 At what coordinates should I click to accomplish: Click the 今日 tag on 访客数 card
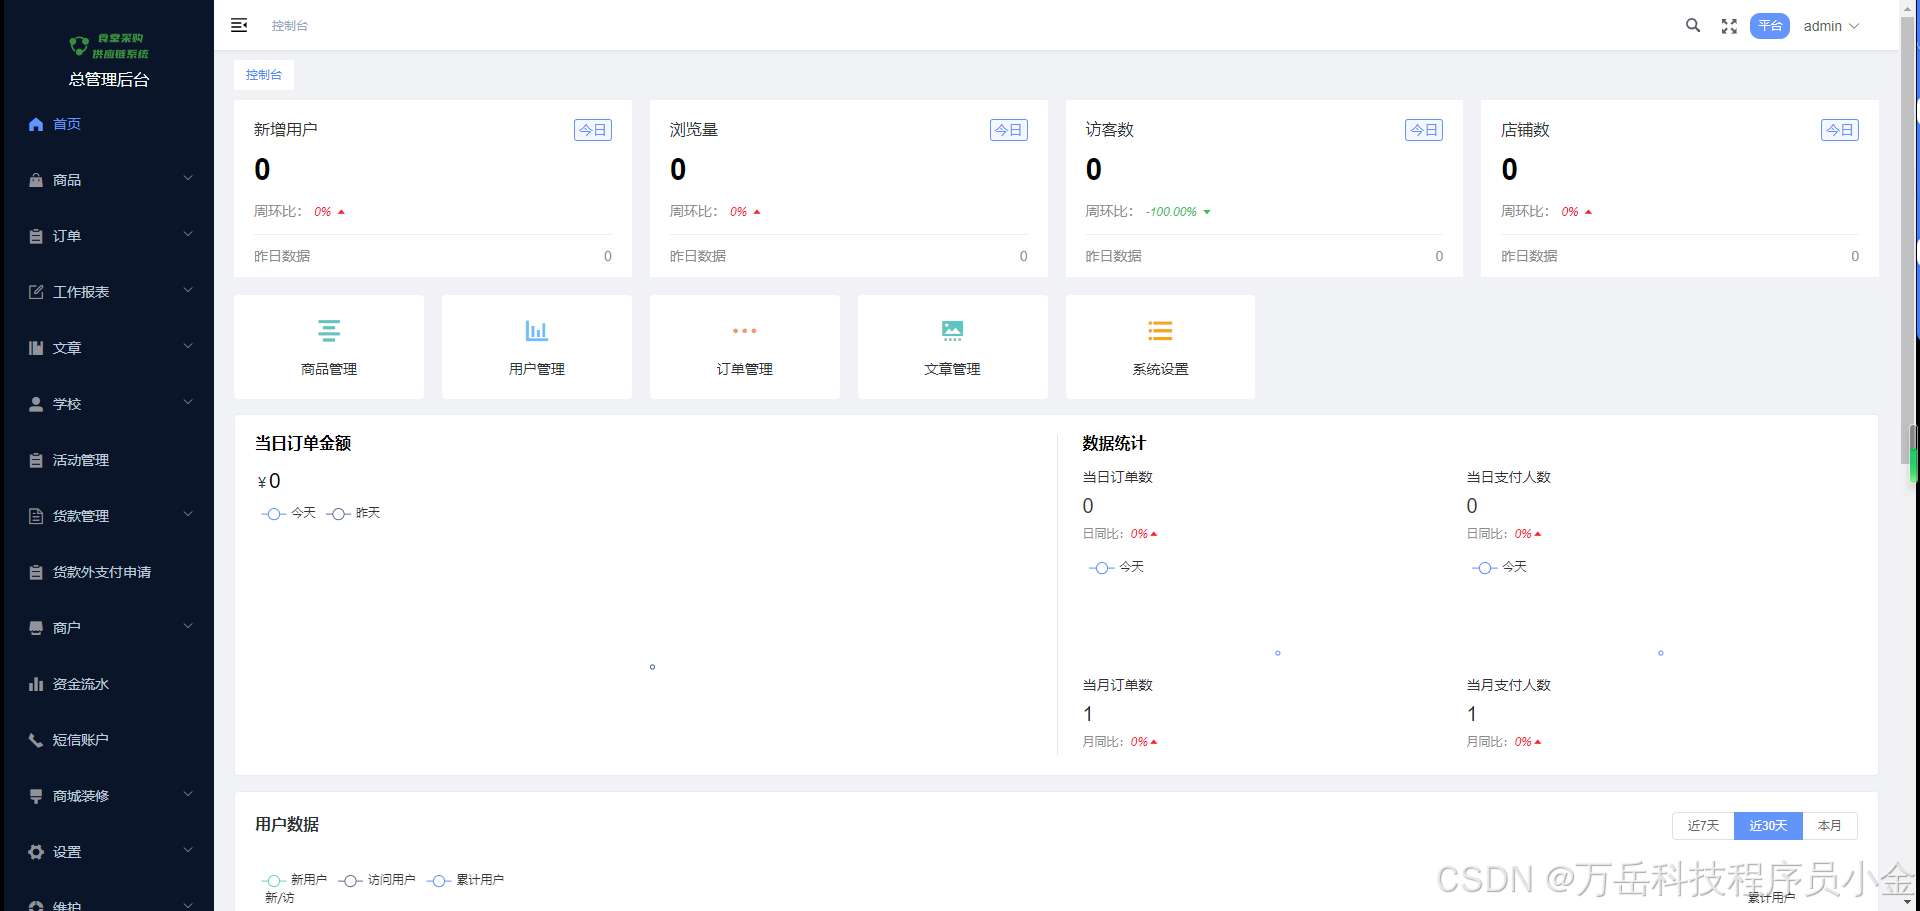coord(1424,130)
